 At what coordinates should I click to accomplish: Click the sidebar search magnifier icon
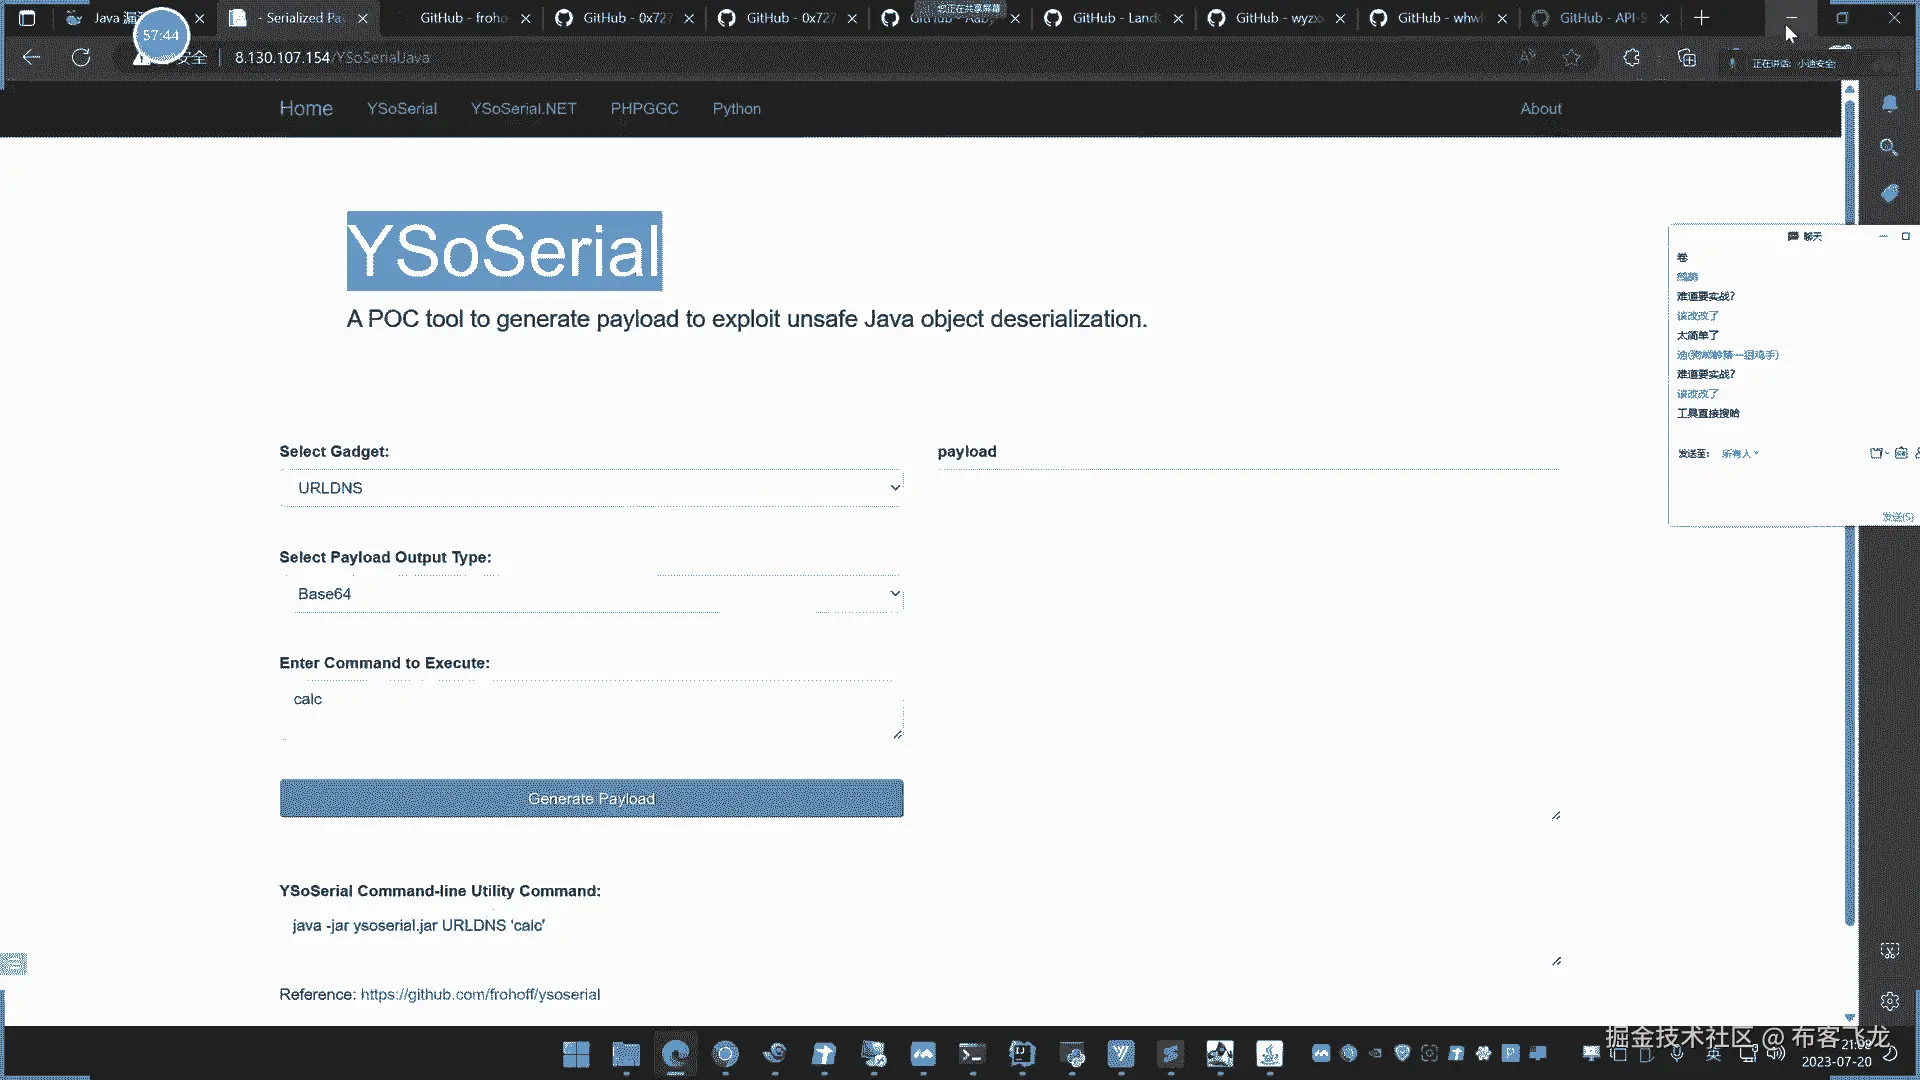click(x=1889, y=148)
